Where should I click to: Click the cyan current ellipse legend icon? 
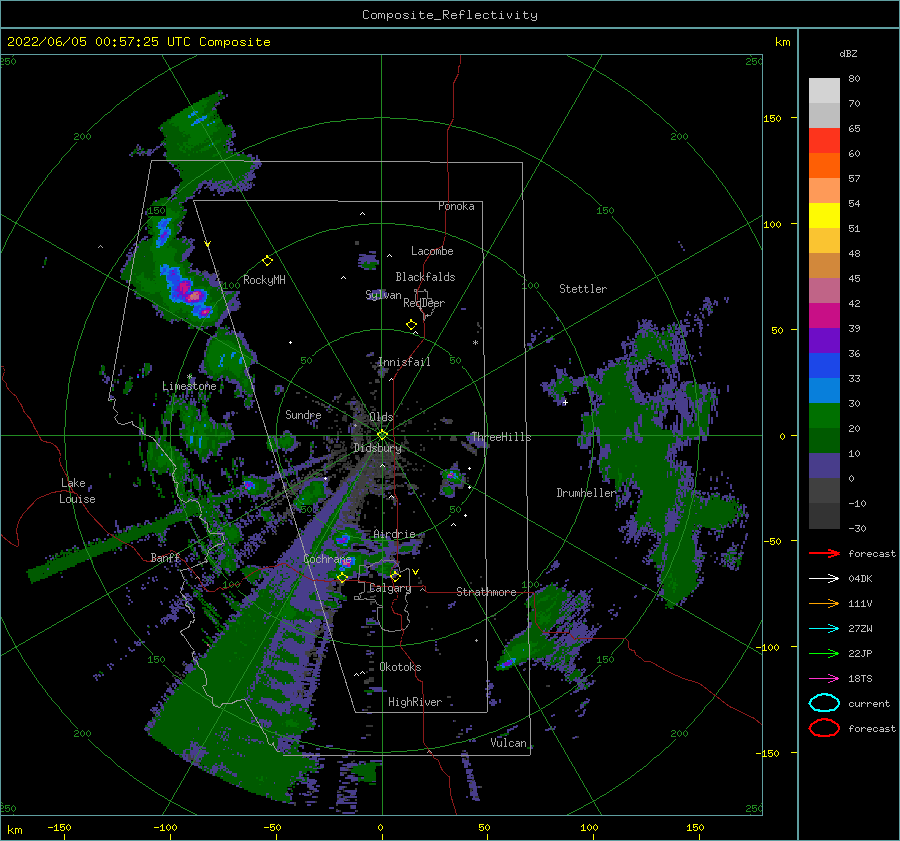(x=824, y=703)
